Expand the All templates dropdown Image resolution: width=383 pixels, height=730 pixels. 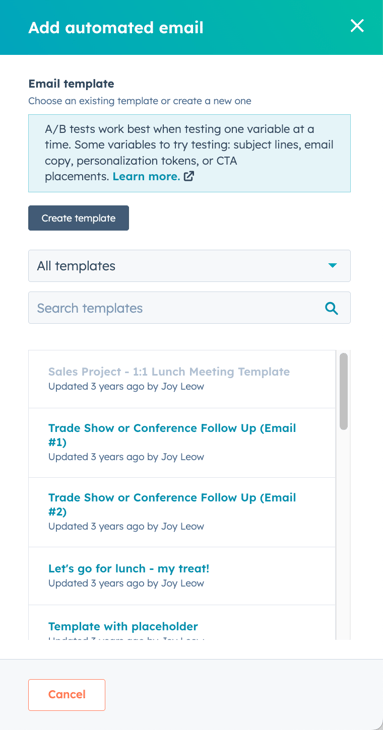point(189,266)
